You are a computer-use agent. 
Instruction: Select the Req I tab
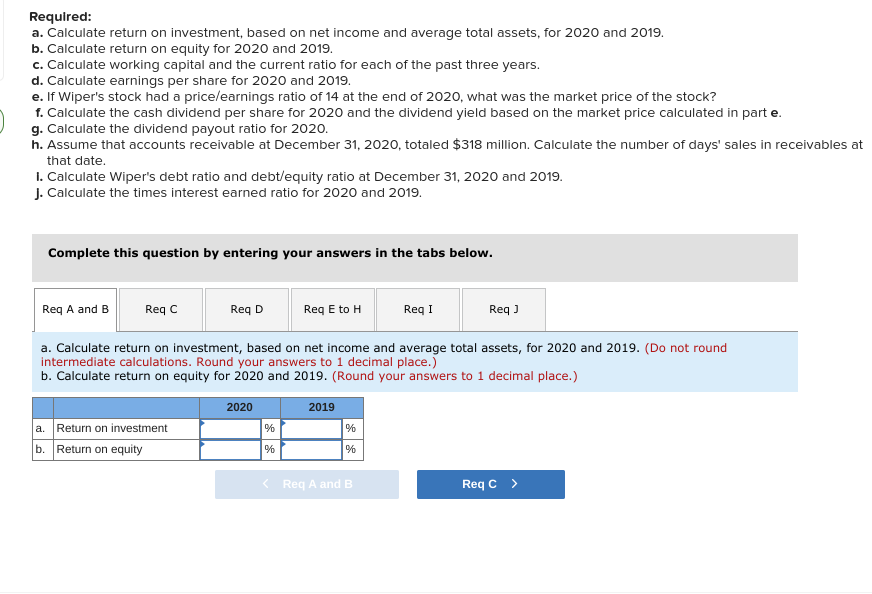click(x=417, y=309)
